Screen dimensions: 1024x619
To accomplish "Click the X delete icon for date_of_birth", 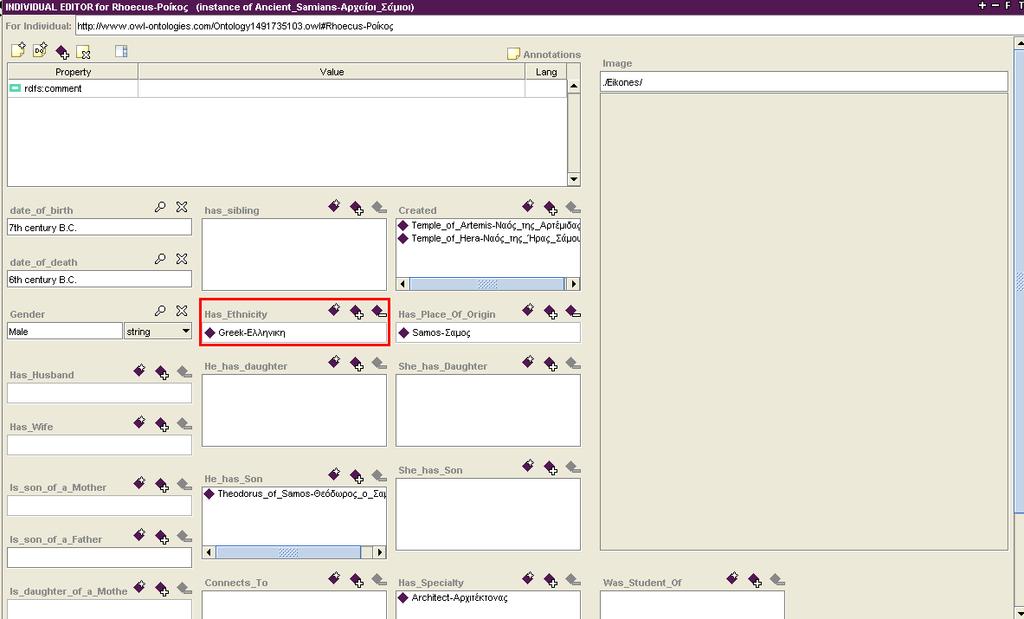I will point(182,207).
